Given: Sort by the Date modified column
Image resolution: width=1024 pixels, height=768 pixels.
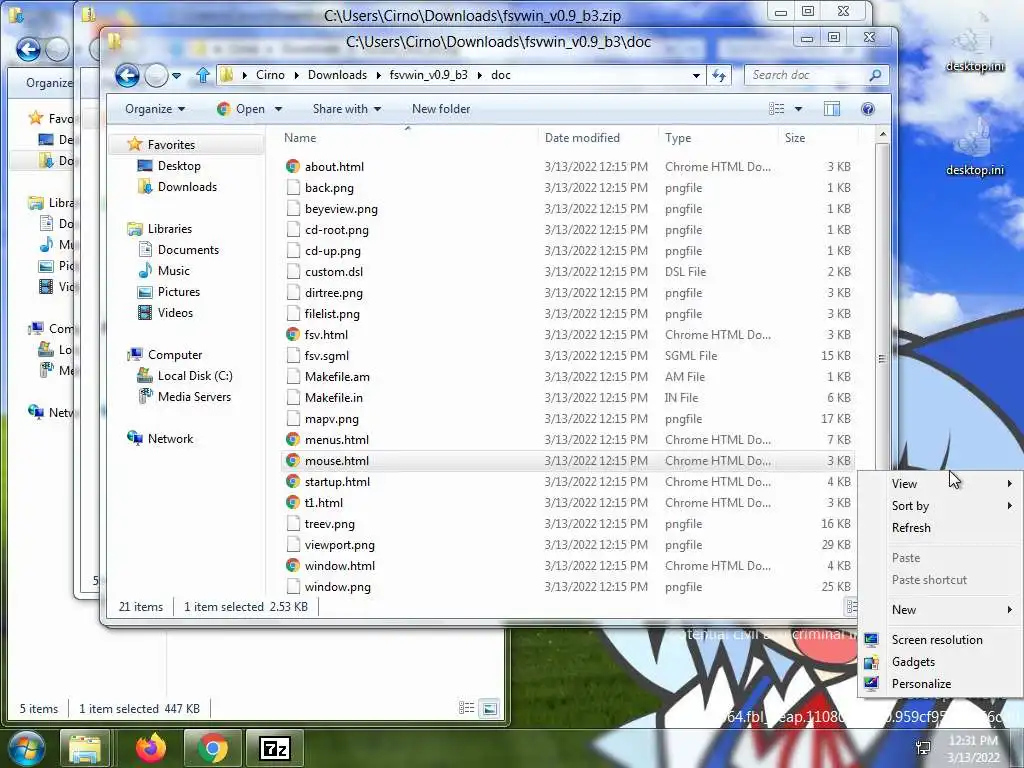Looking at the screenshot, I should click(598, 138).
